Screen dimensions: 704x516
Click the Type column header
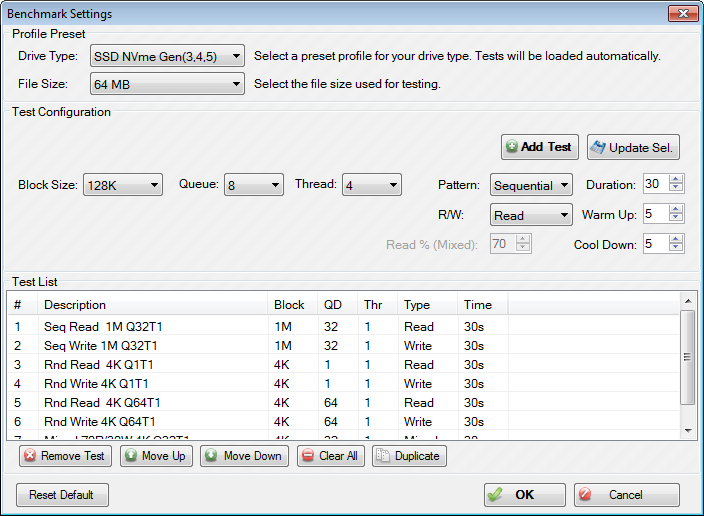[427, 304]
